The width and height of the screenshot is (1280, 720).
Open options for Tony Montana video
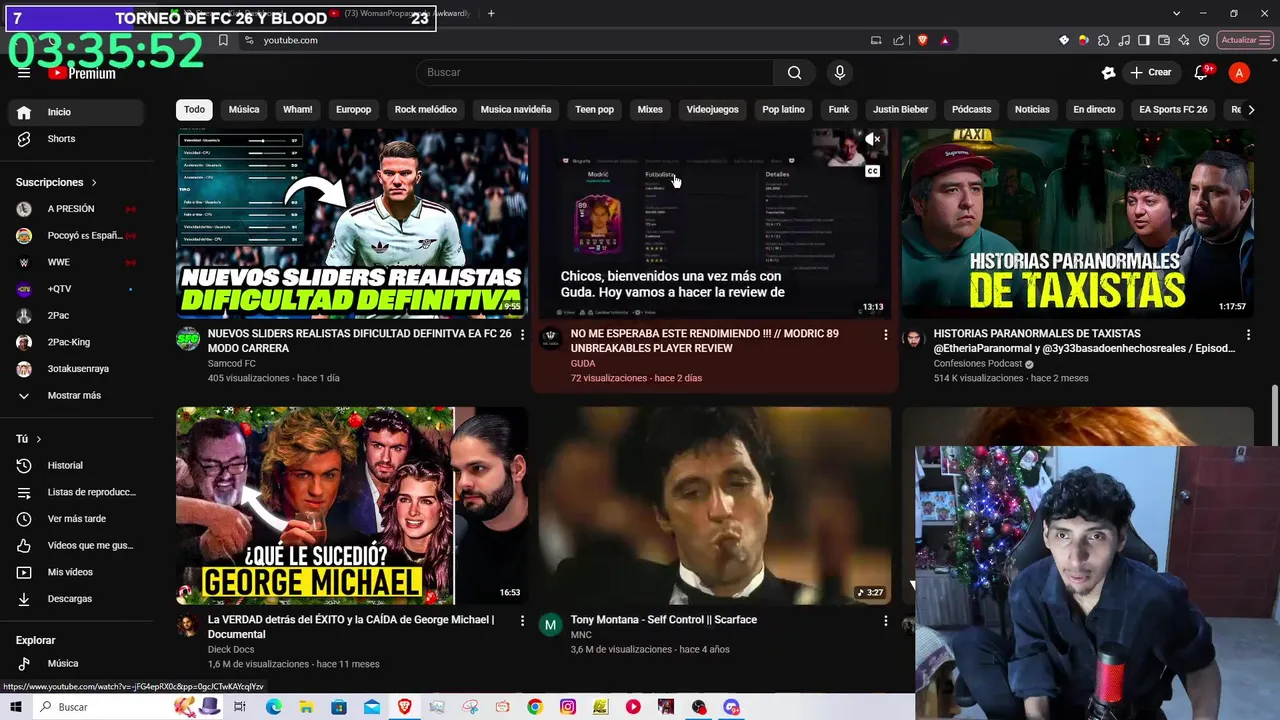tap(885, 620)
